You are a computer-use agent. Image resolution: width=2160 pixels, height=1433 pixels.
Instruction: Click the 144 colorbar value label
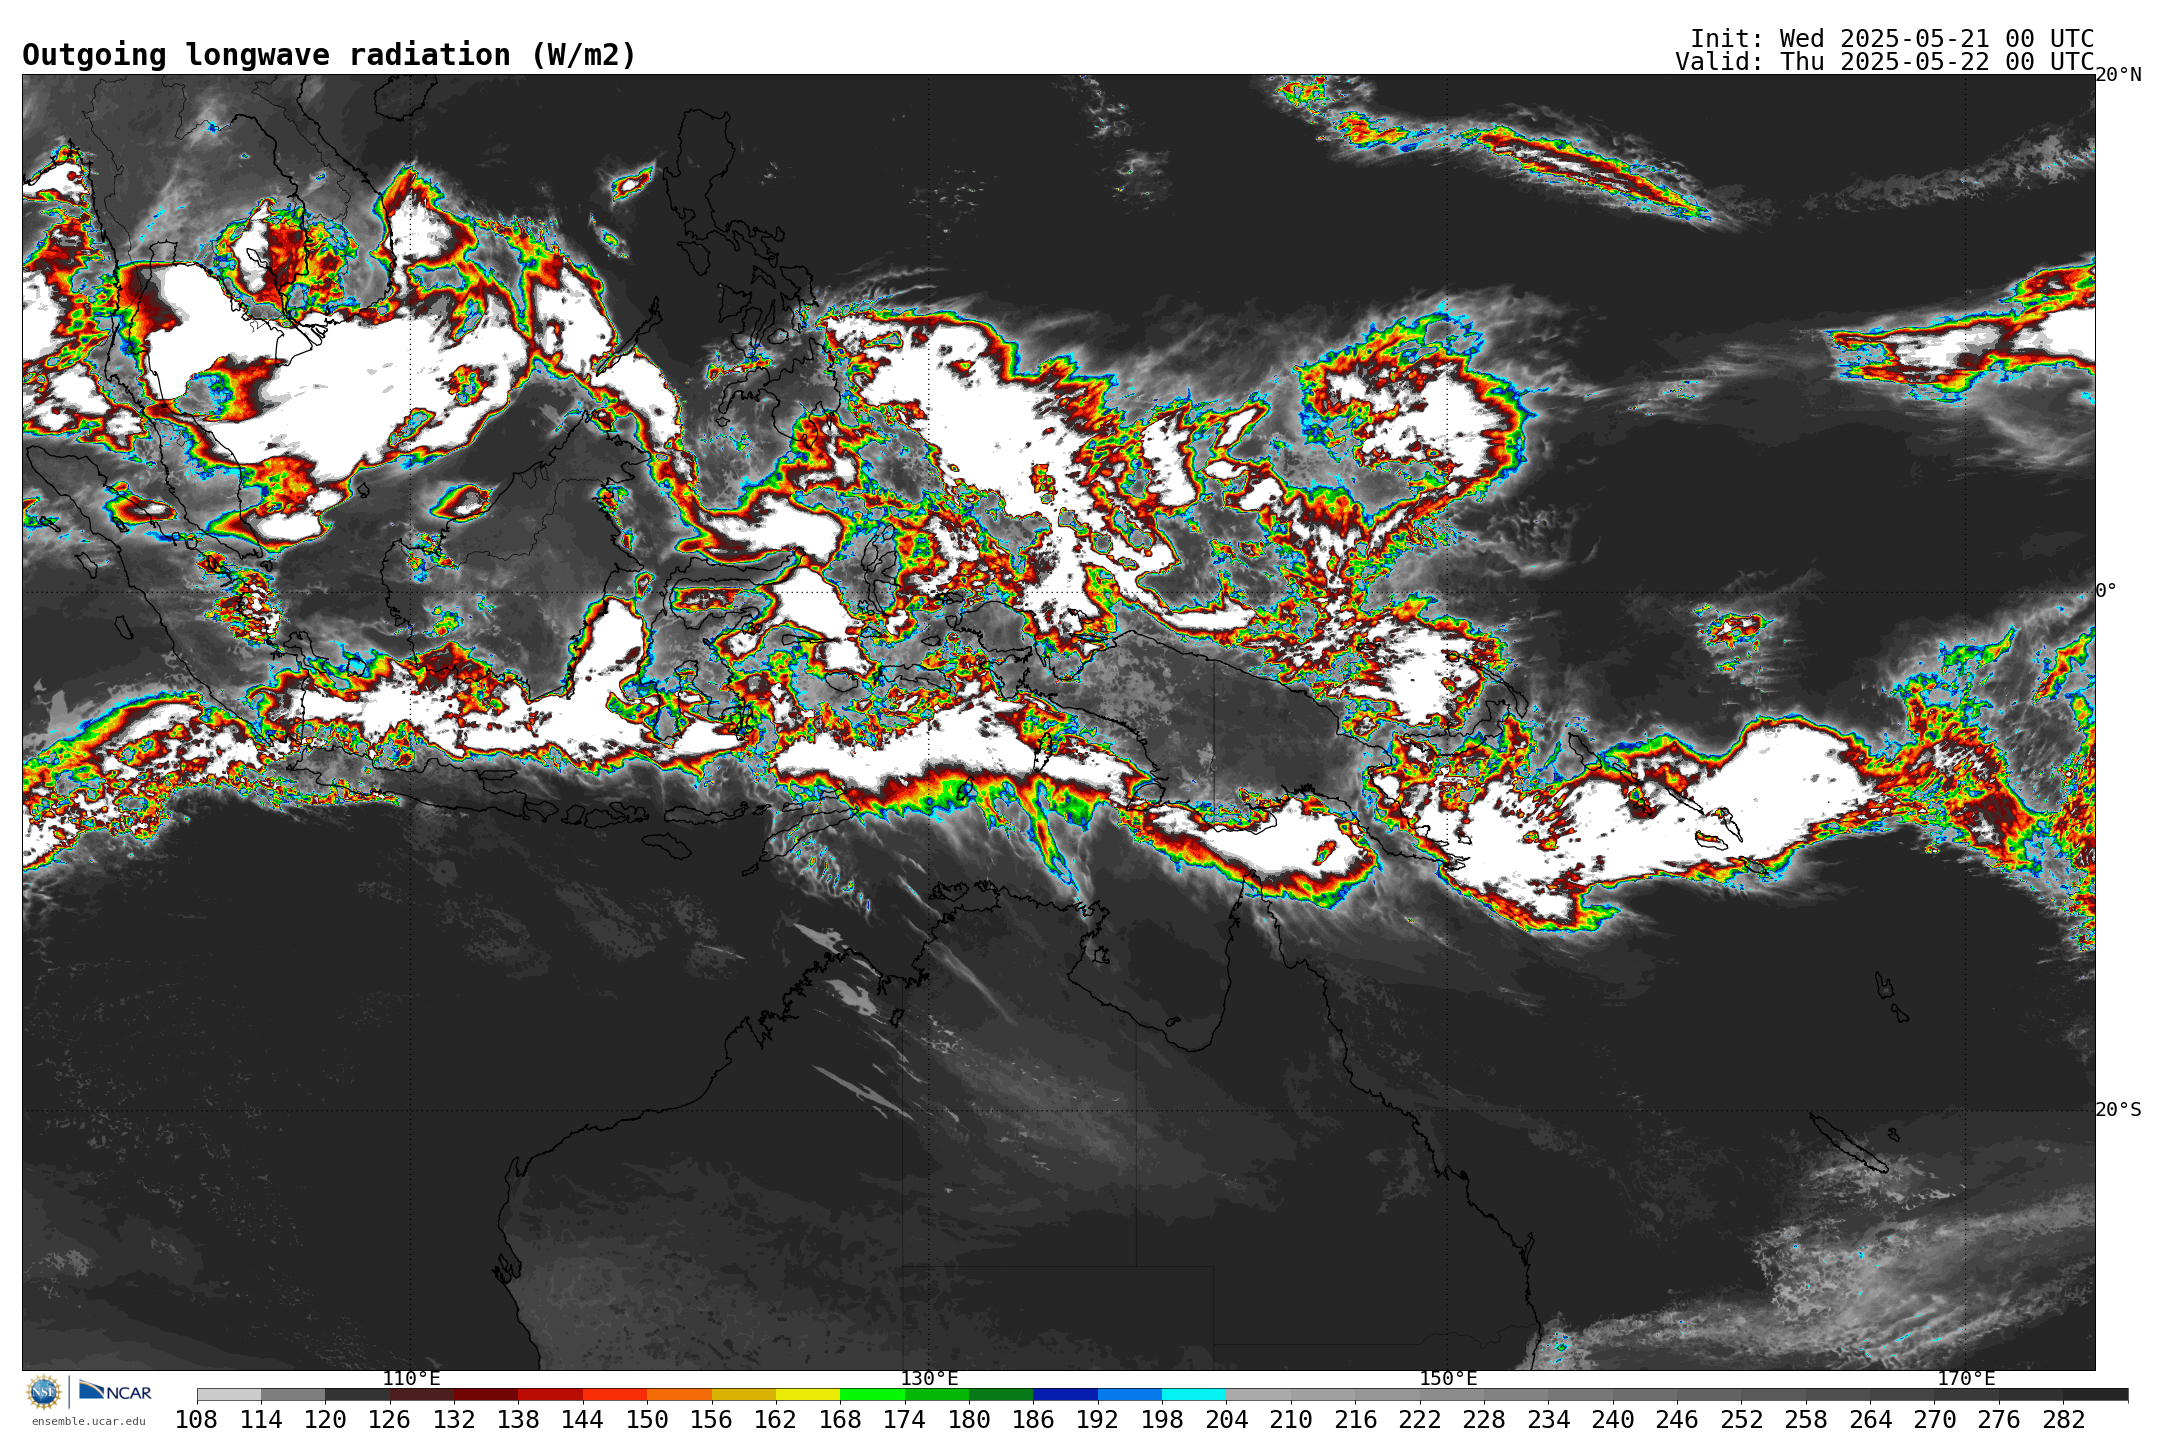(x=583, y=1420)
